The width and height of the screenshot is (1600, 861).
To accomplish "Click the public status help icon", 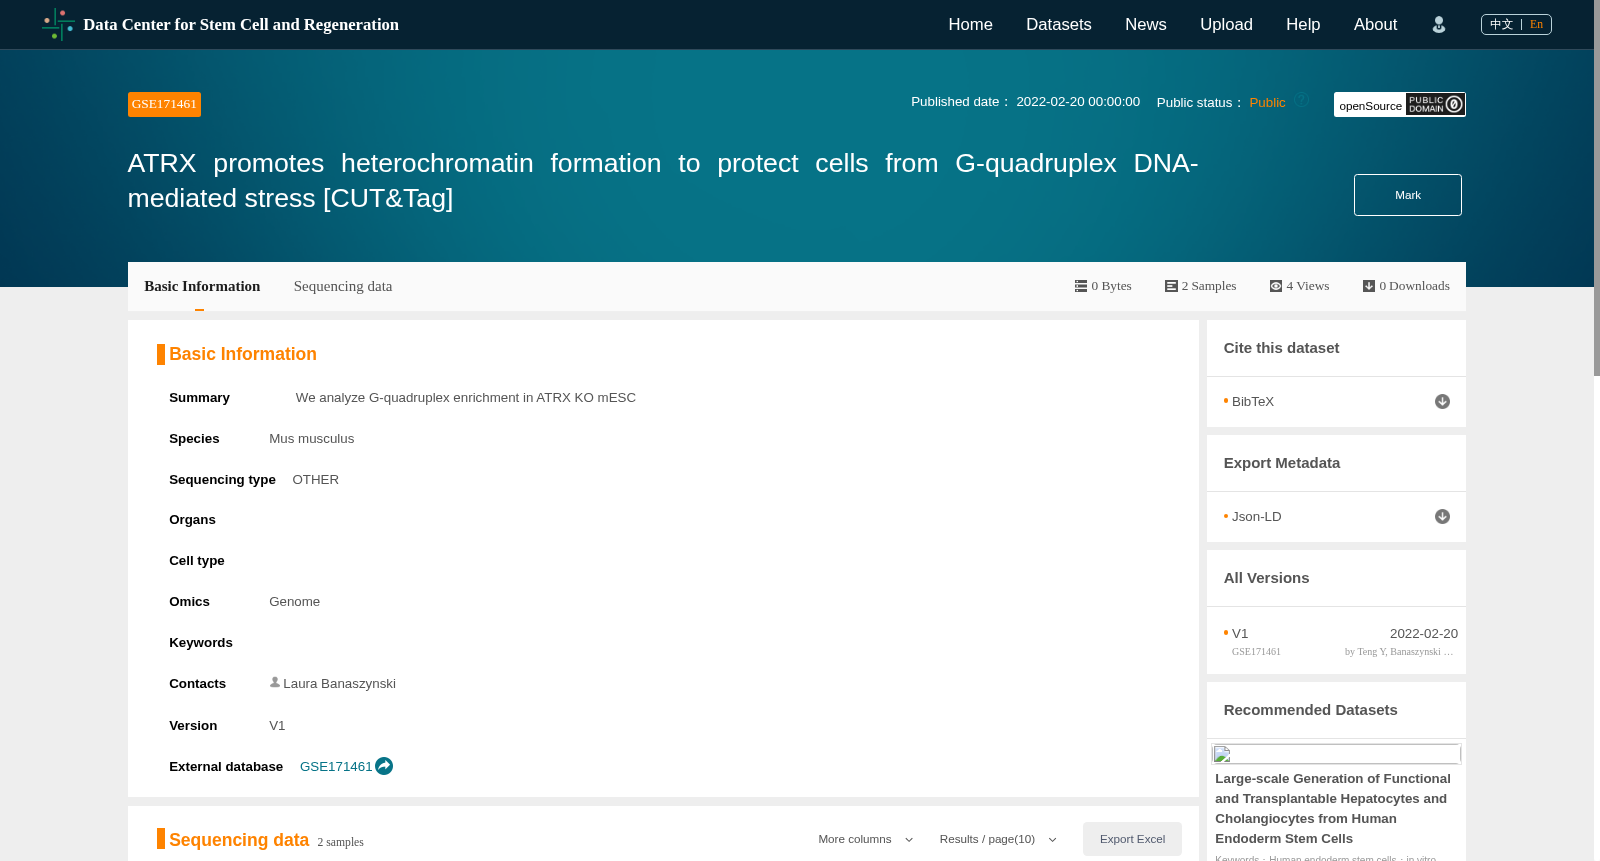I will point(1302,100).
